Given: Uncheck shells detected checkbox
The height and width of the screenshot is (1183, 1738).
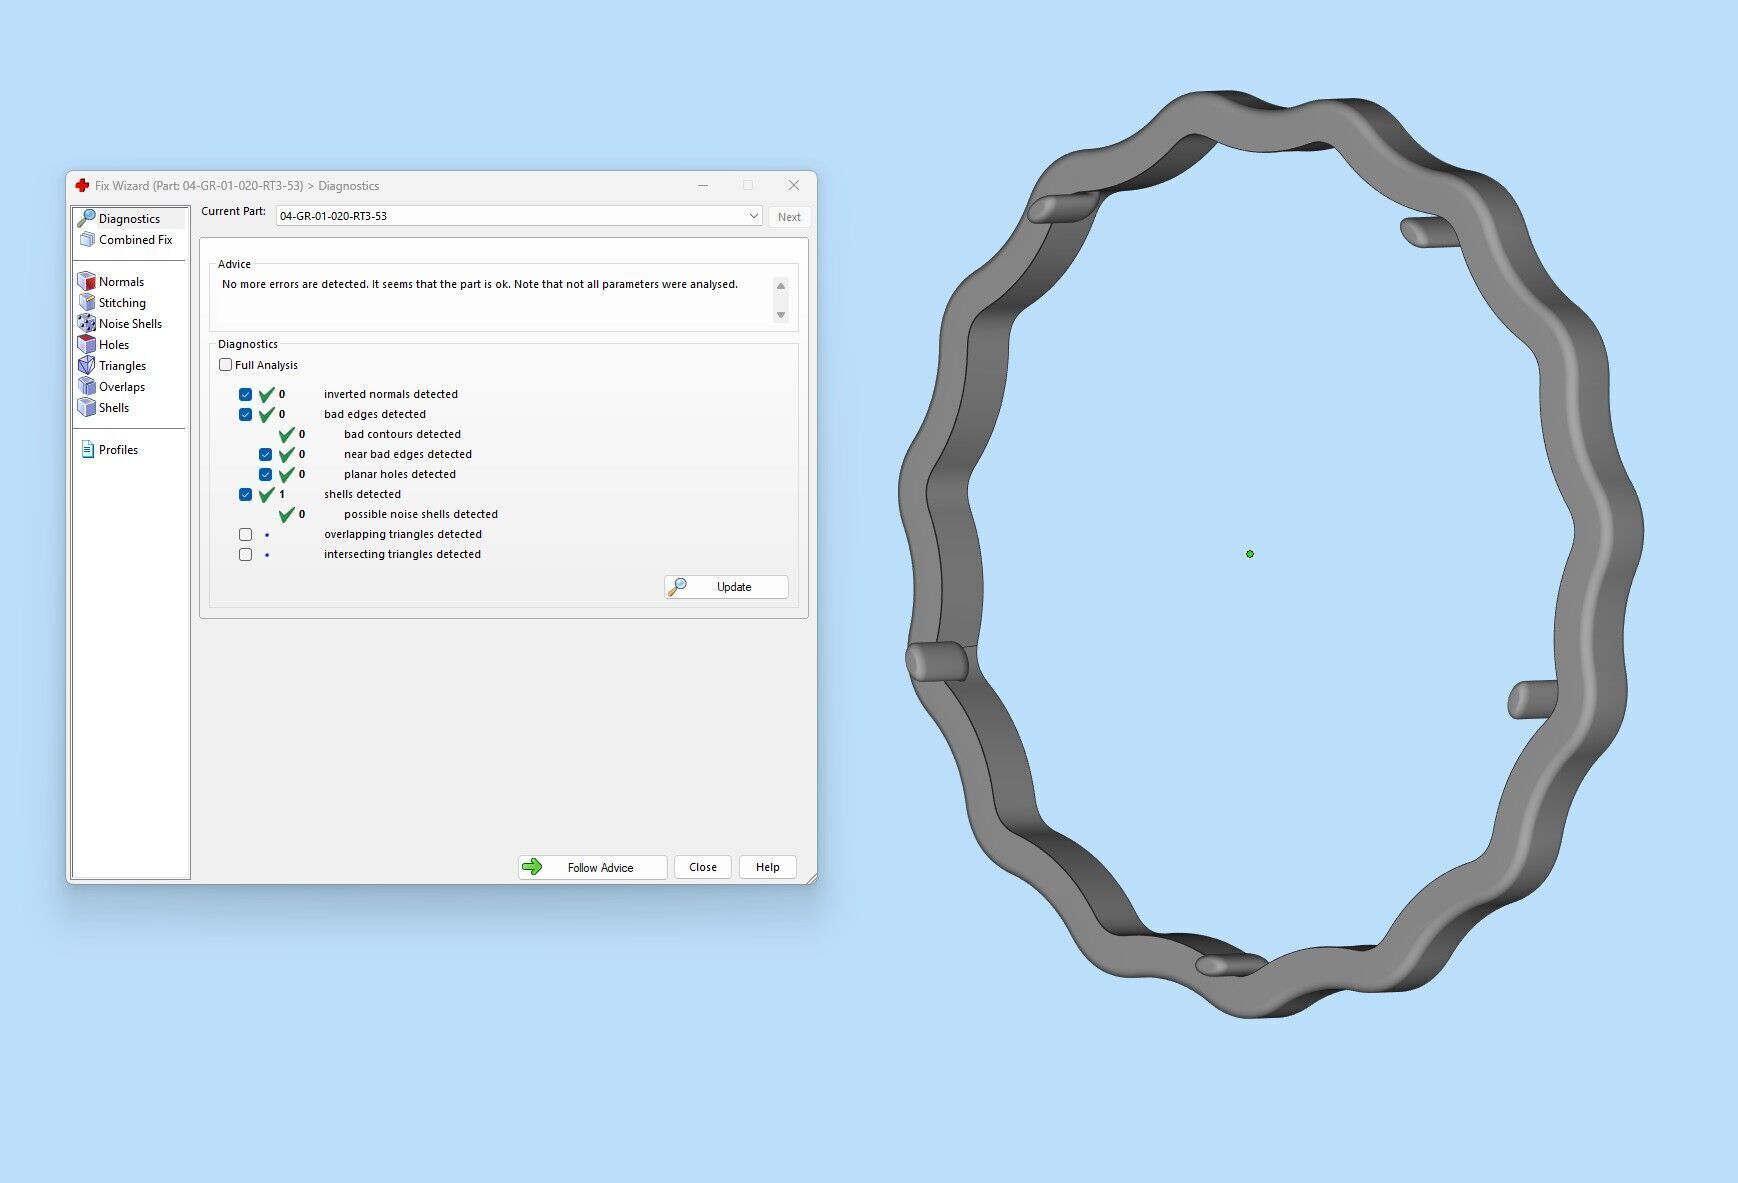Looking at the screenshot, I should point(246,494).
